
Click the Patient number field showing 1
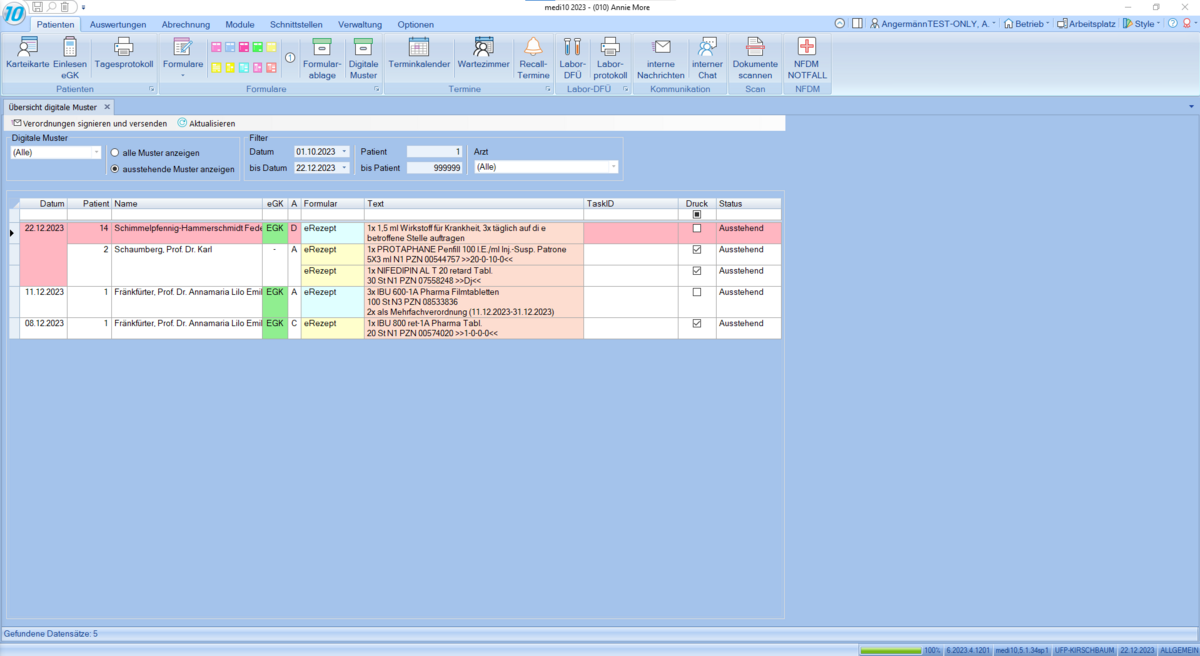pos(434,152)
